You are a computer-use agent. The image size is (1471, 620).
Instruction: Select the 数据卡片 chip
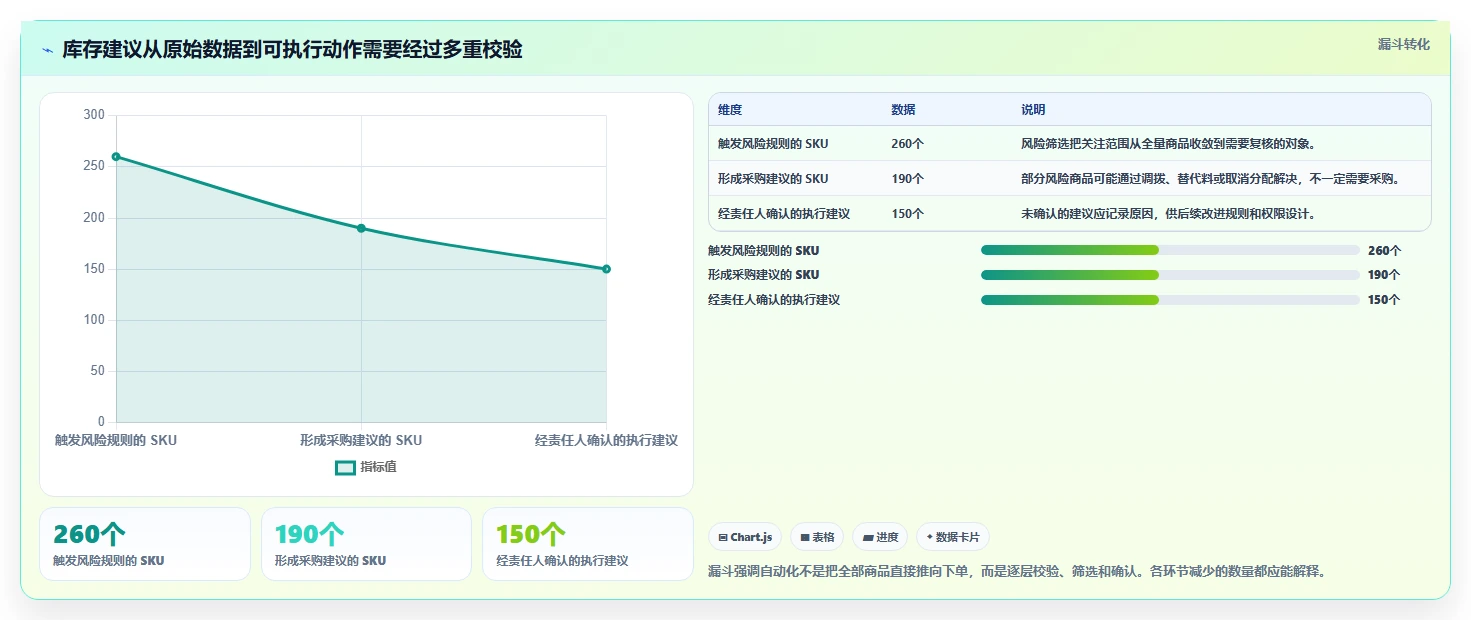coord(953,537)
